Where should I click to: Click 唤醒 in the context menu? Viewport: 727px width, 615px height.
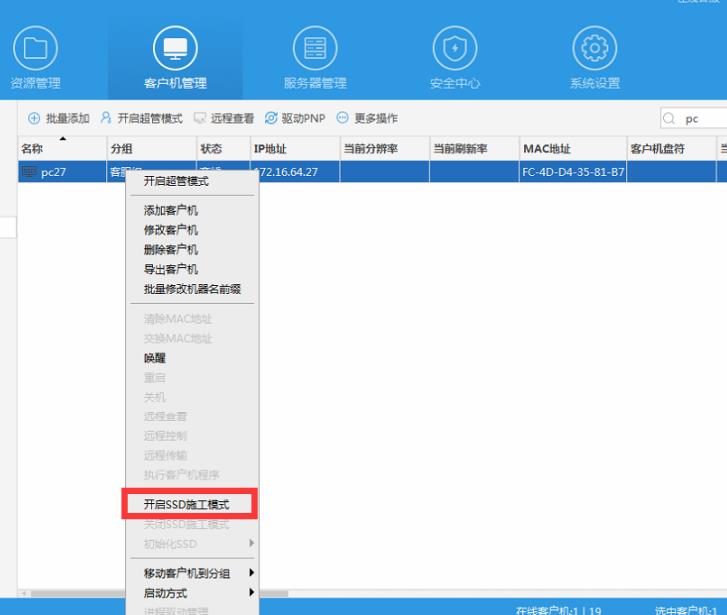coord(155,358)
